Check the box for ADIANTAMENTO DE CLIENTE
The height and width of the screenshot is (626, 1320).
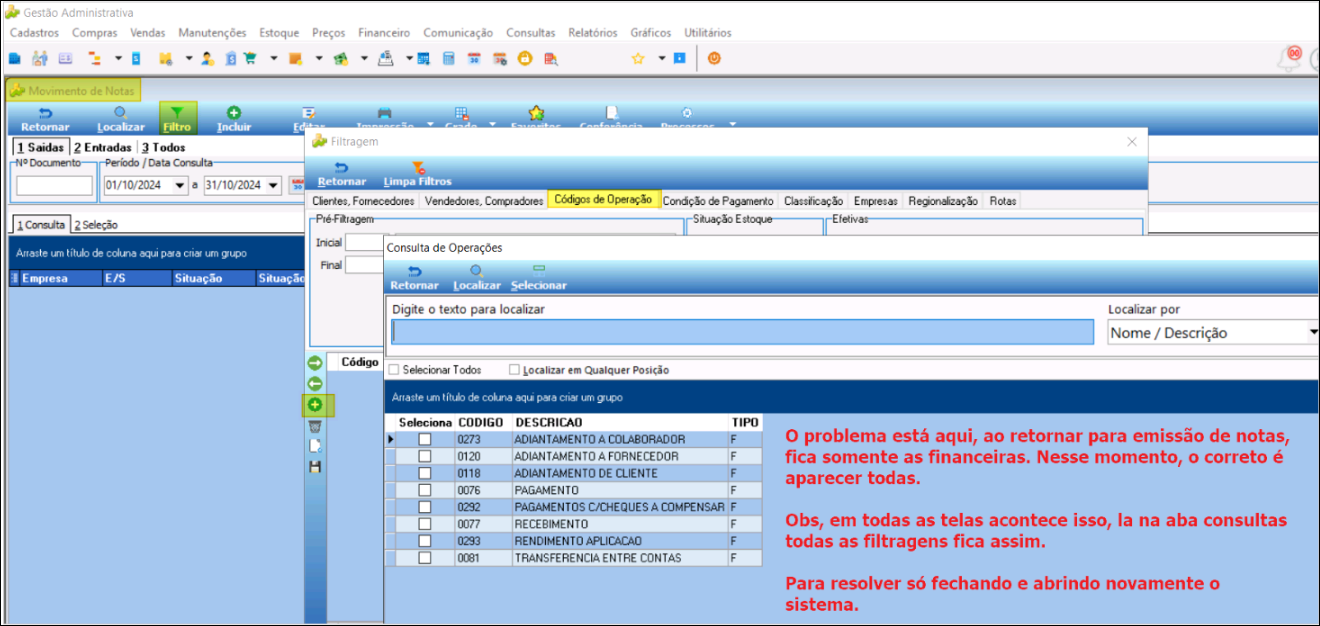pos(425,474)
